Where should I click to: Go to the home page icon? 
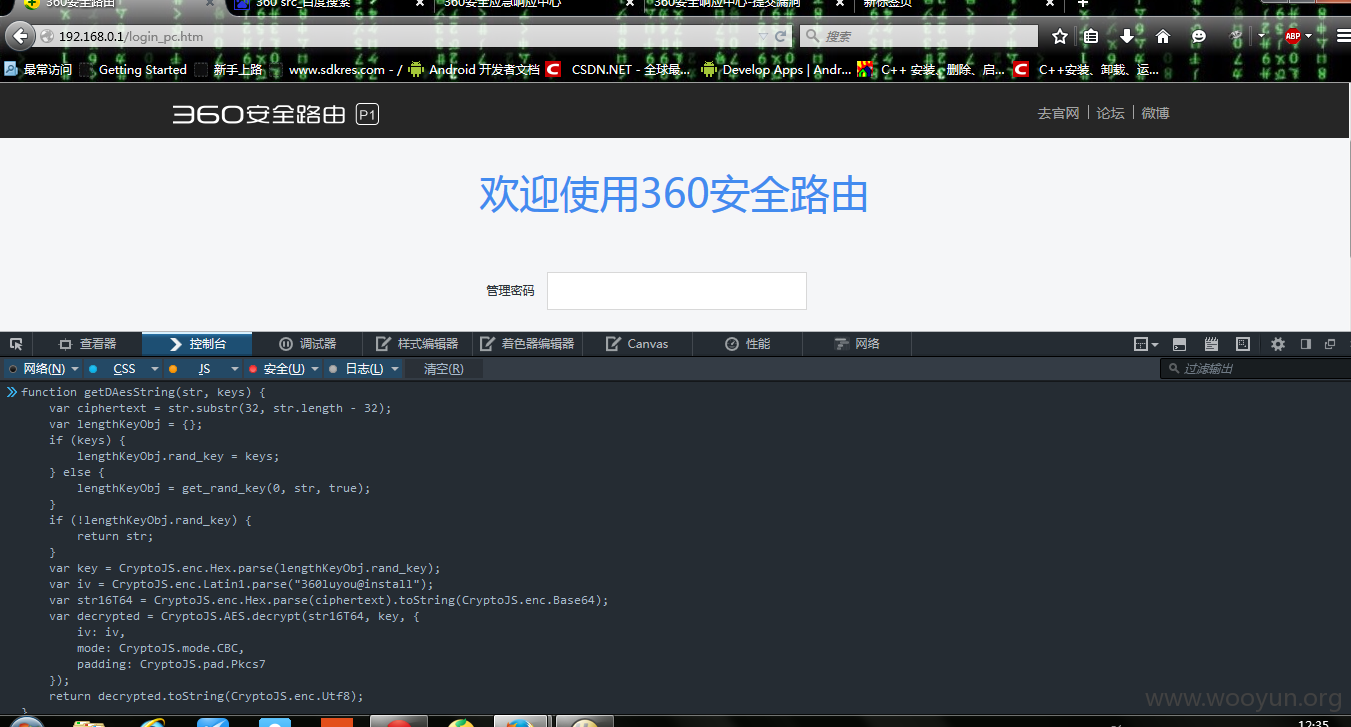click(x=1162, y=36)
